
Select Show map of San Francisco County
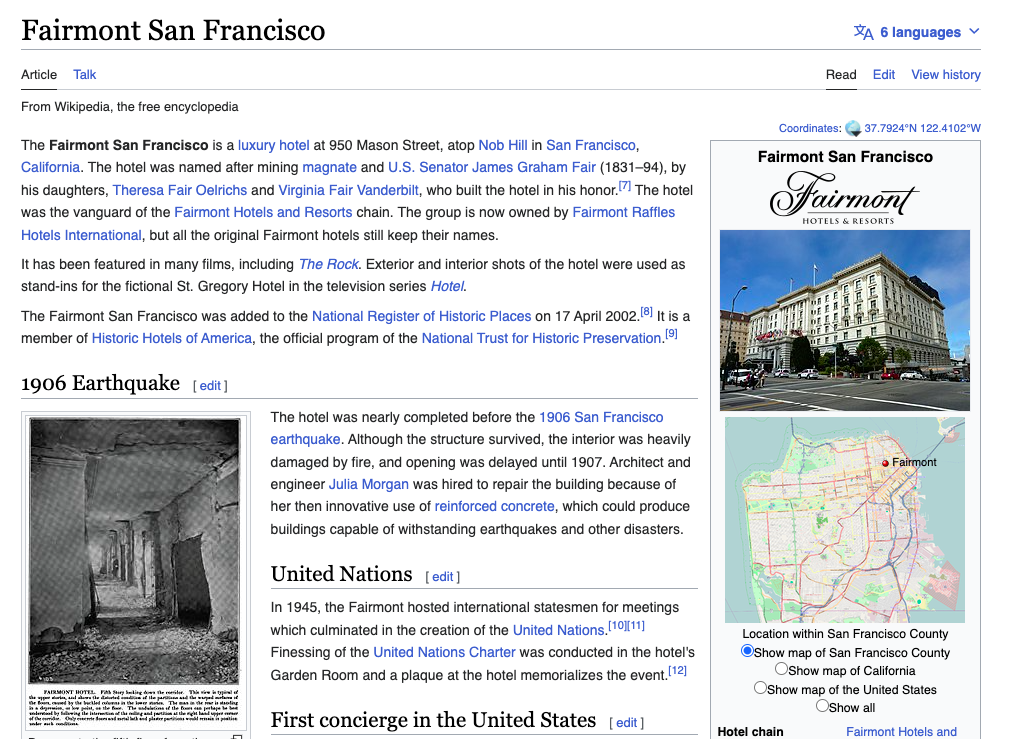[747, 651]
